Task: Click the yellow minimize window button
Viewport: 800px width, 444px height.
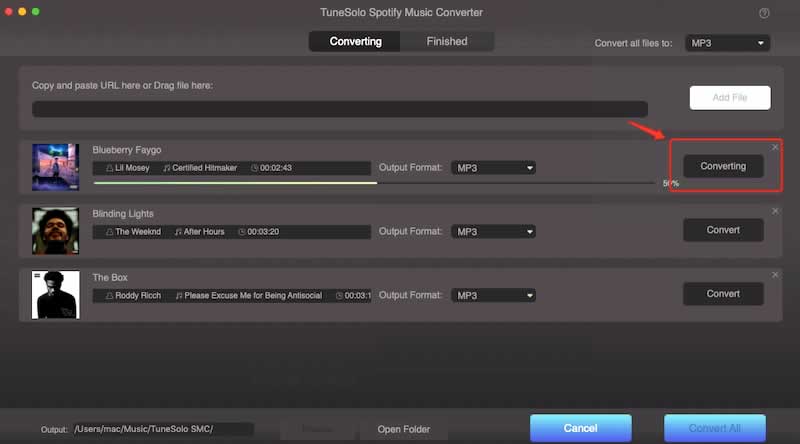Action: point(22,11)
